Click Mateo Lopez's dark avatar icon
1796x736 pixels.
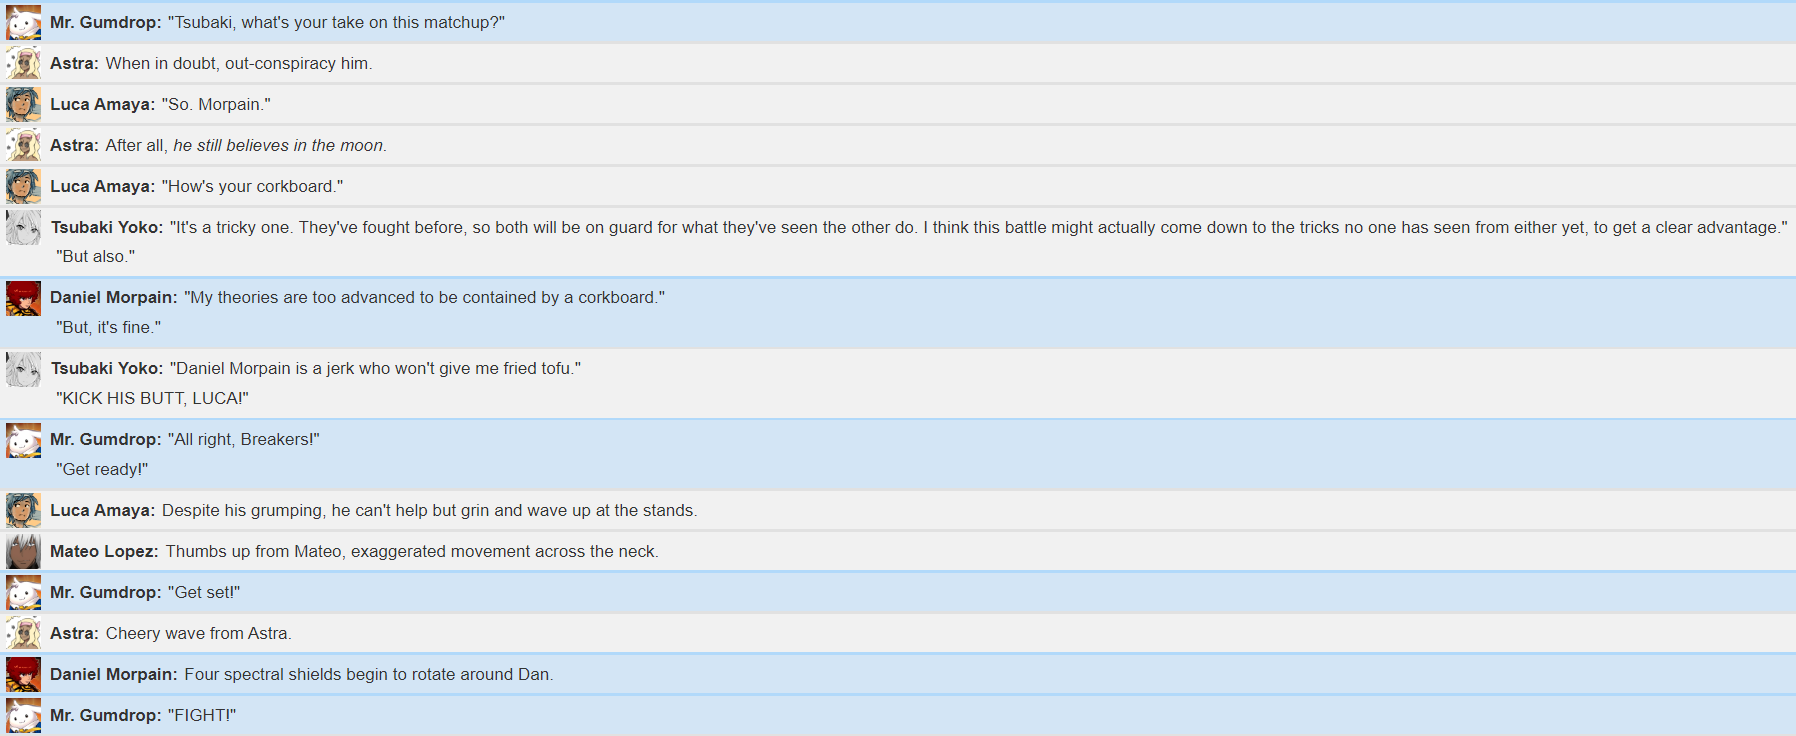tap(24, 552)
